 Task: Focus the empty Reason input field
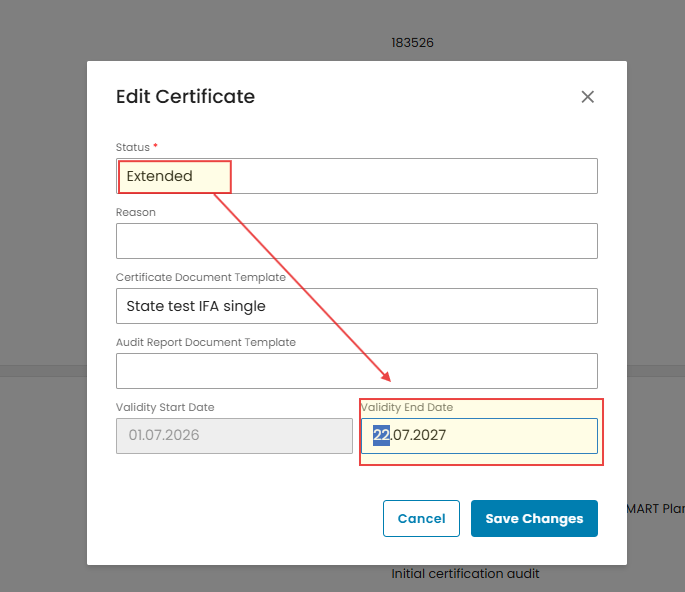356,241
